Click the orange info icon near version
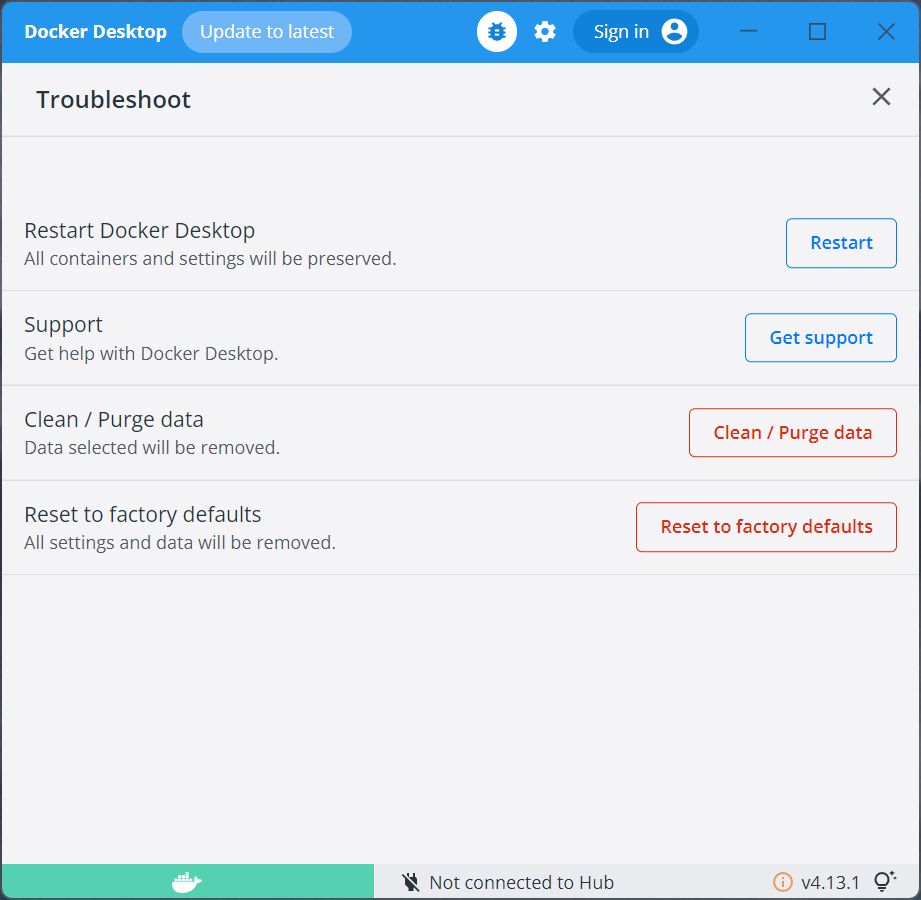The width and height of the screenshot is (921, 900). pyautogui.click(x=782, y=882)
